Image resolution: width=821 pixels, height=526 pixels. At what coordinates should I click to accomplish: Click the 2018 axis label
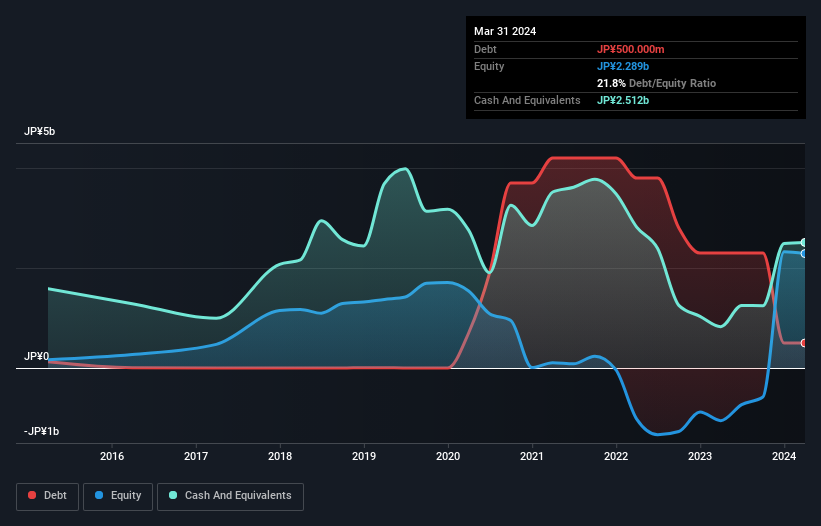pos(280,456)
